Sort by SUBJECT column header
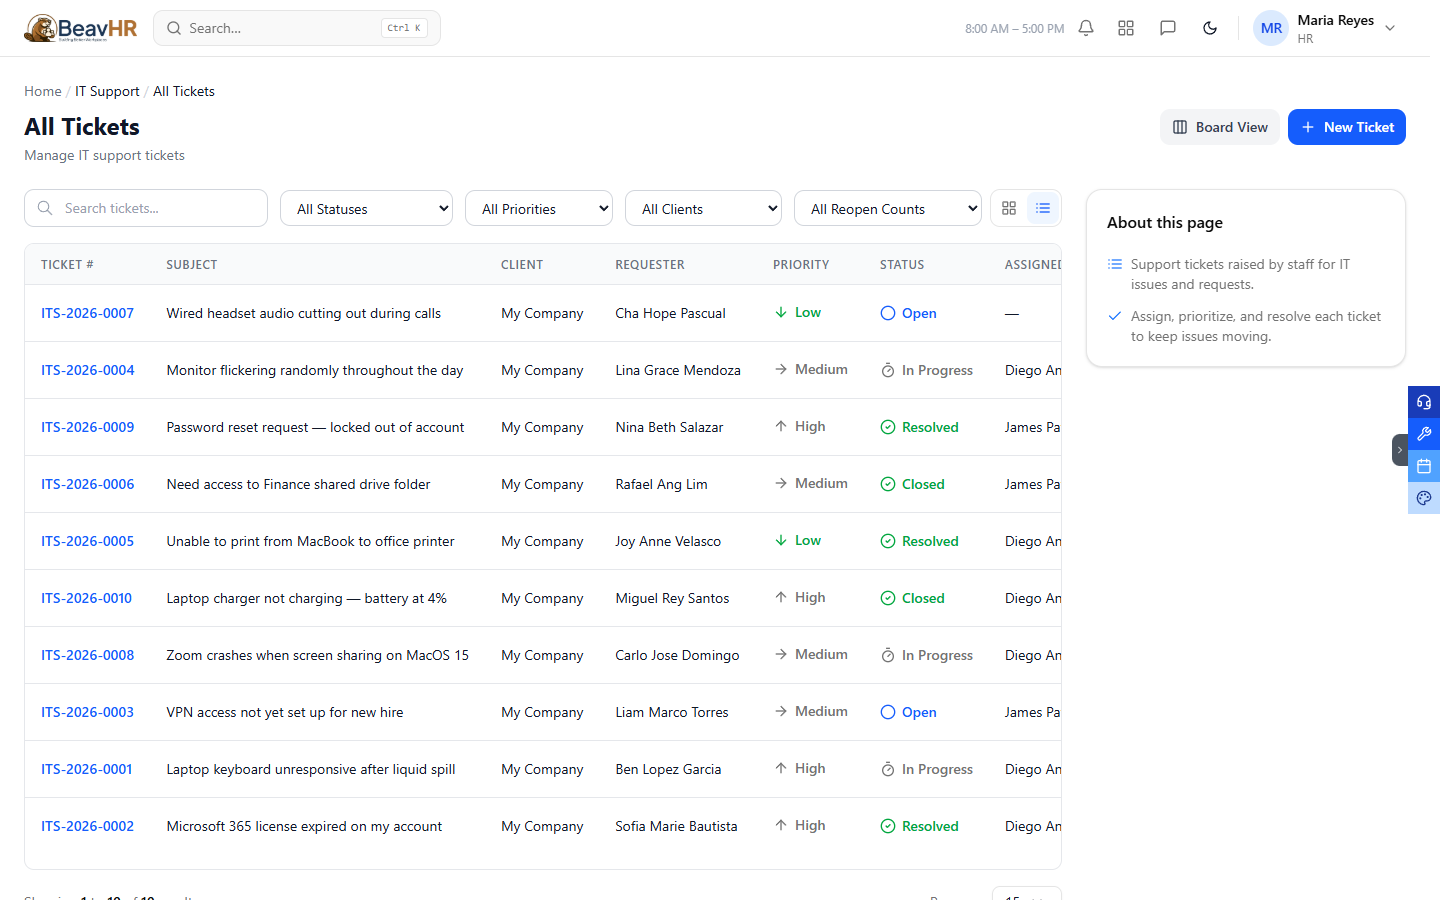Image resolution: width=1440 pixels, height=900 pixels. point(192,265)
